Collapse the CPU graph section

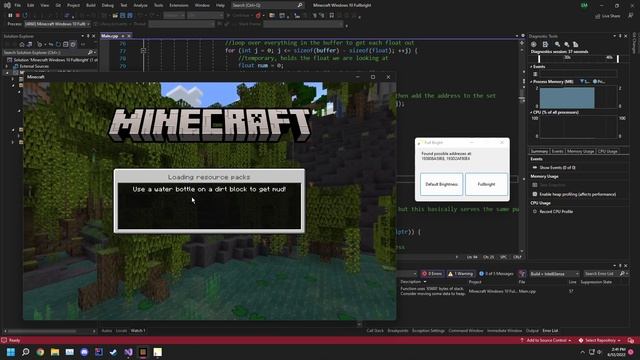click(531, 112)
